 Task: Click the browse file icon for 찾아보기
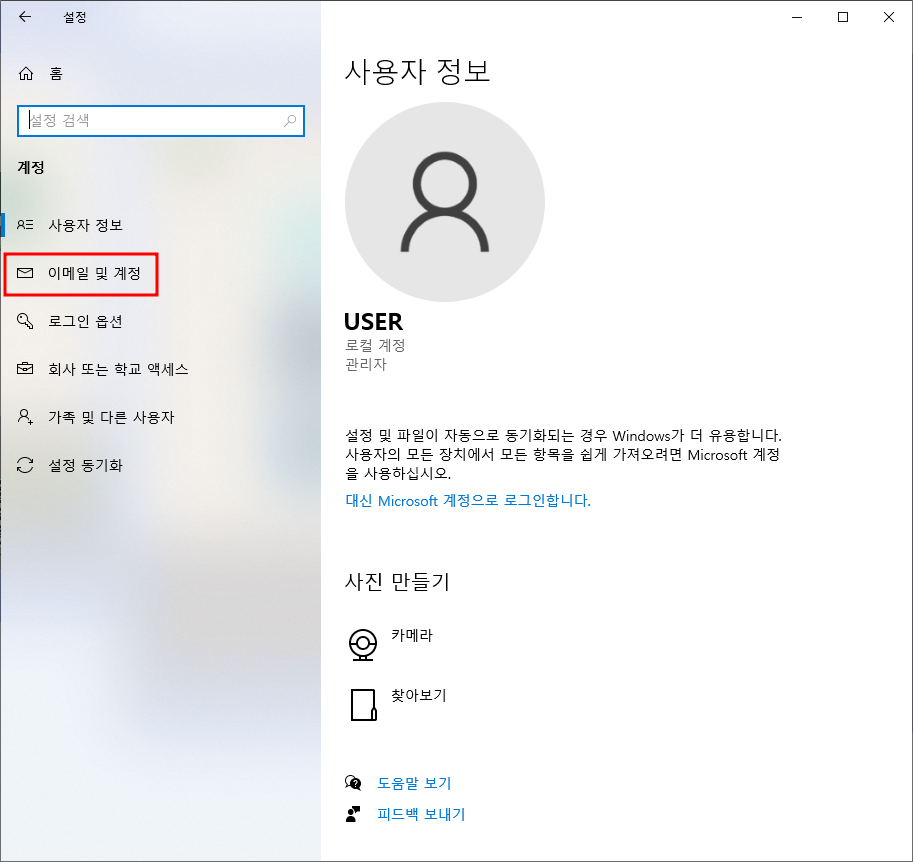364,705
